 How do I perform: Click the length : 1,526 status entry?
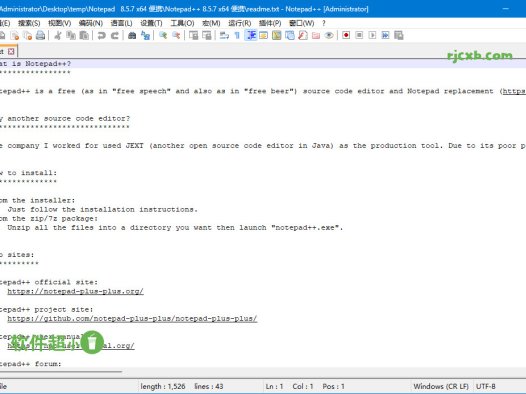coord(163,386)
